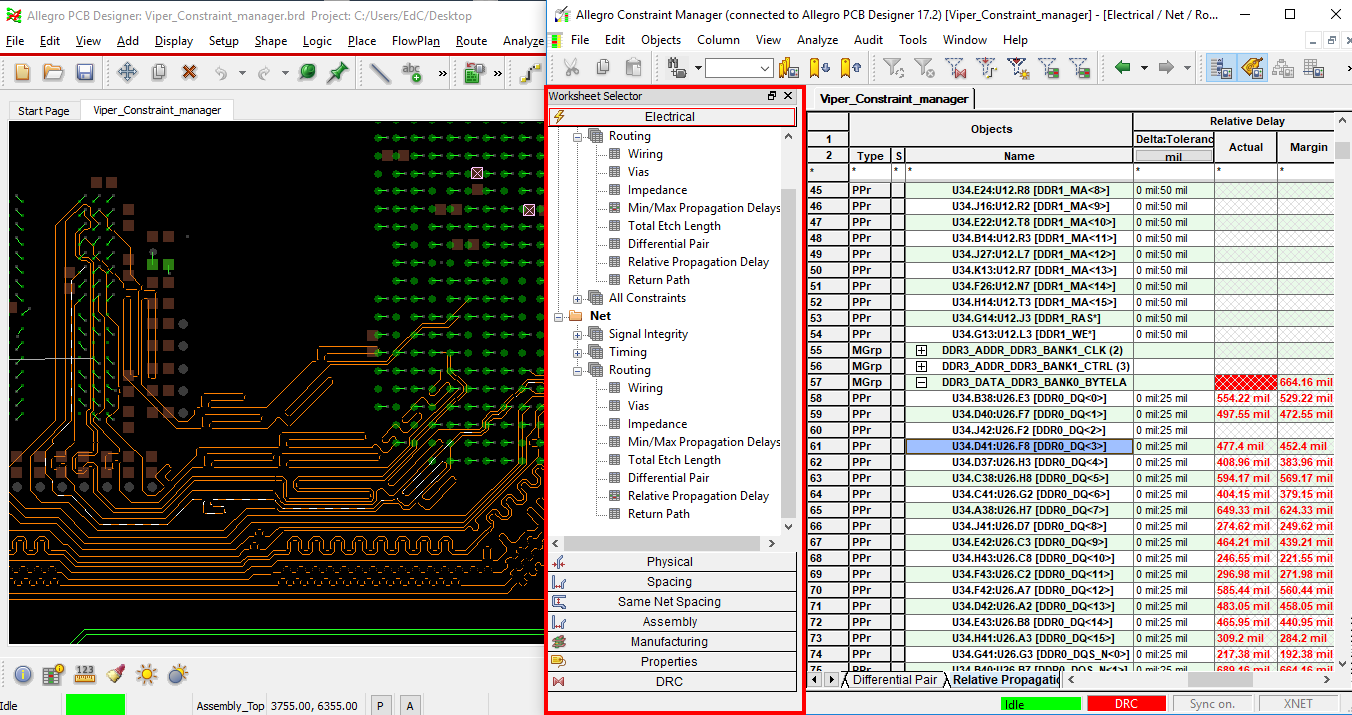Open Constraint Manager spreadsheet icon in PCB toolbar
The height and width of the screenshot is (715, 1352).
pos(474,72)
